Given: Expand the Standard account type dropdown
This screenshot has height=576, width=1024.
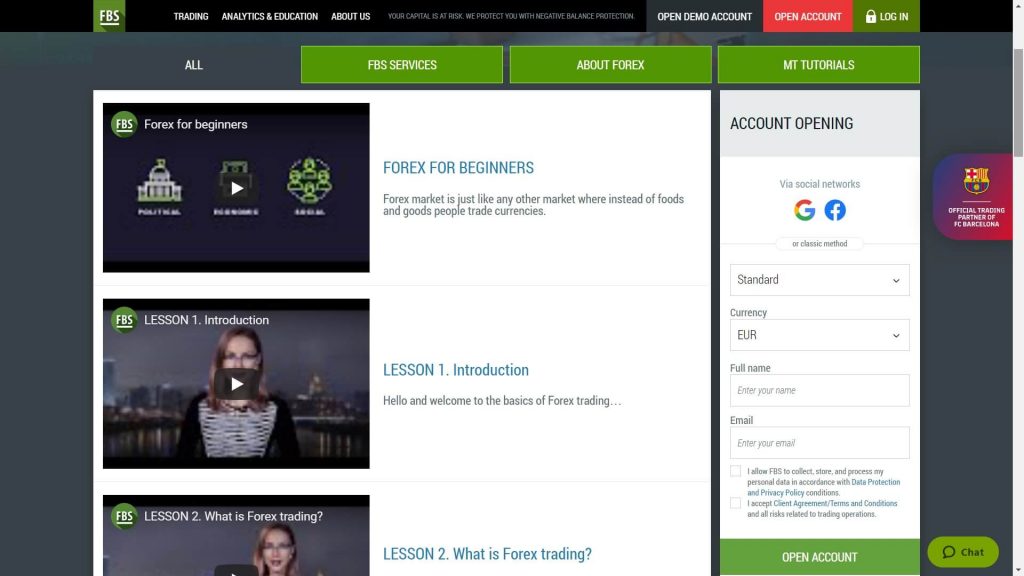Looking at the screenshot, I should (x=819, y=280).
